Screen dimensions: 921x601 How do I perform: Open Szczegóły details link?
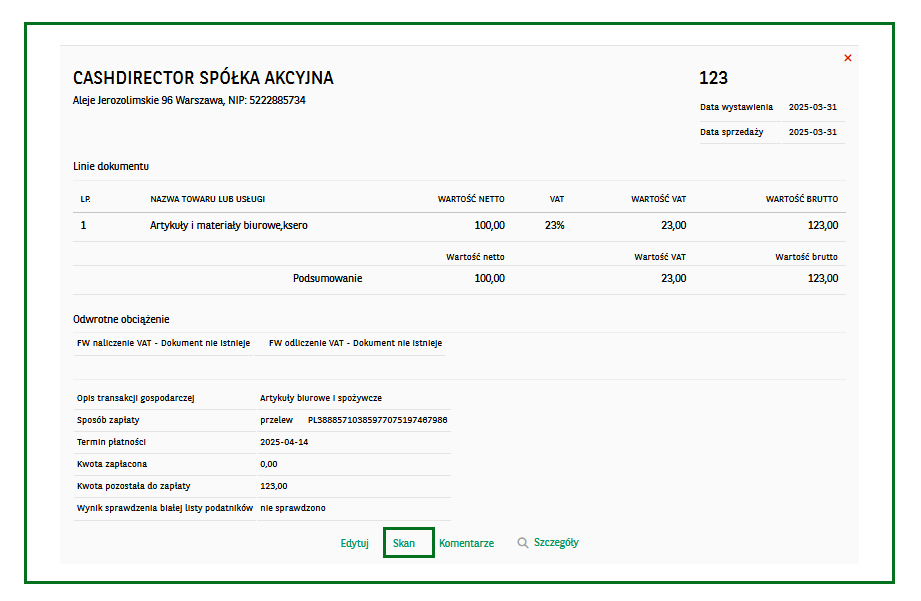click(x=556, y=542)
